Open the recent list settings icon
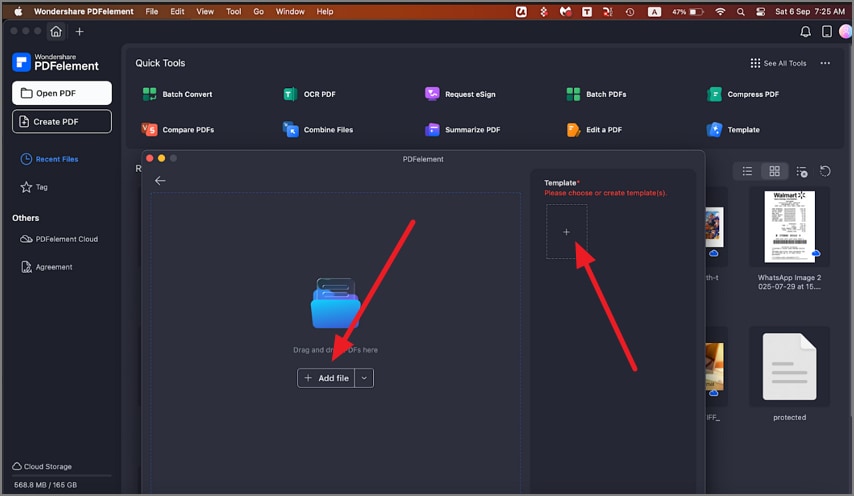Screen dimensions: 854x496 click(x=801, y=172)
